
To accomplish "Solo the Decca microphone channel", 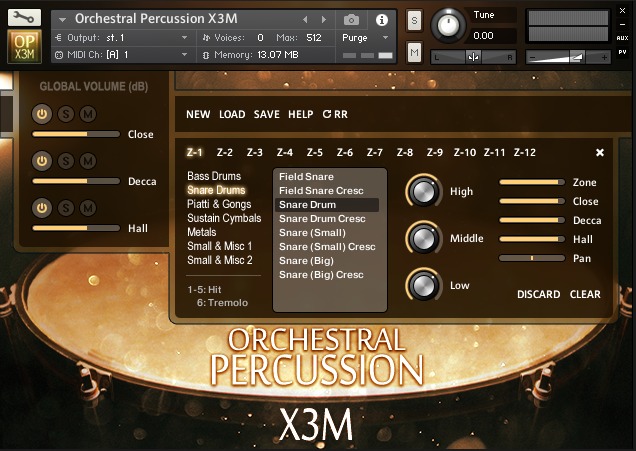I will 65,162.
